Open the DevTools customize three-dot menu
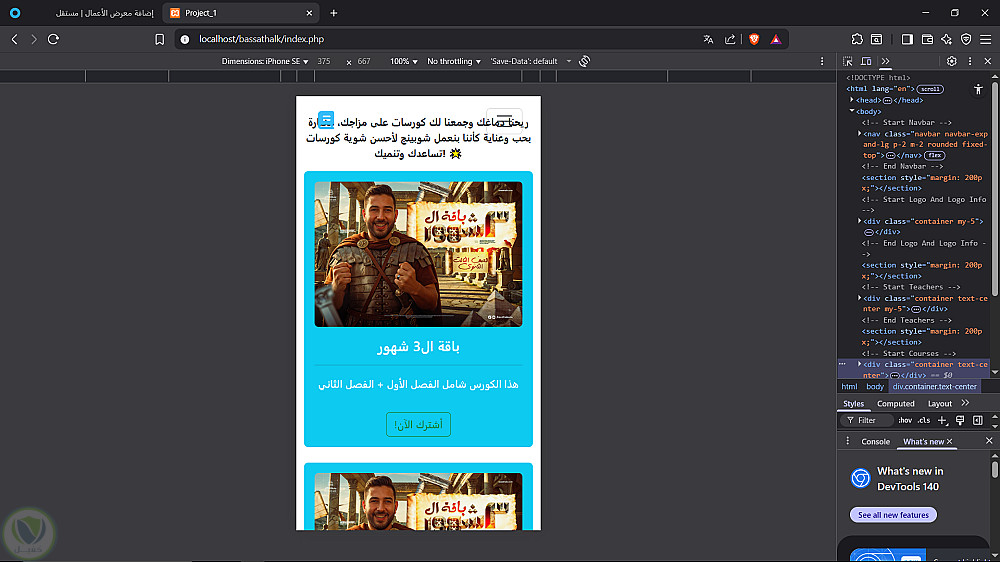 (970, 61)
